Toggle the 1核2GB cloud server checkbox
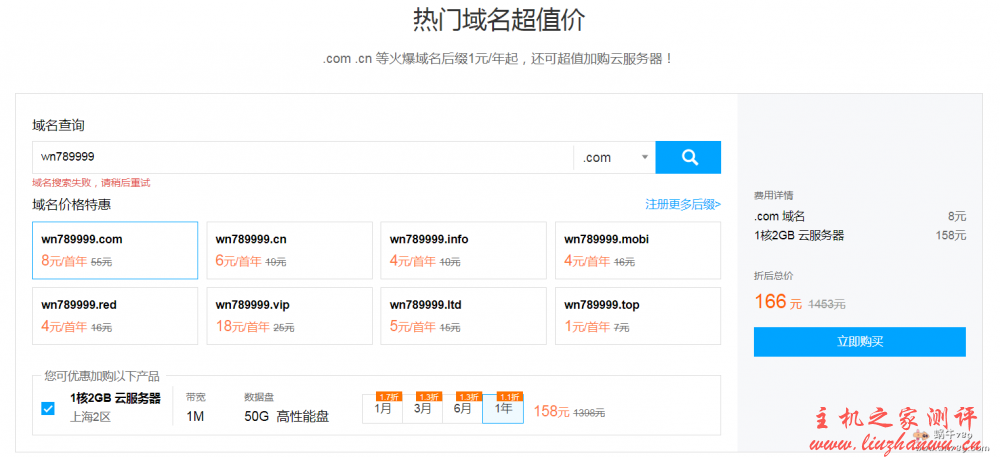This screenshot has width=1000, height=457. click(48, 408)
